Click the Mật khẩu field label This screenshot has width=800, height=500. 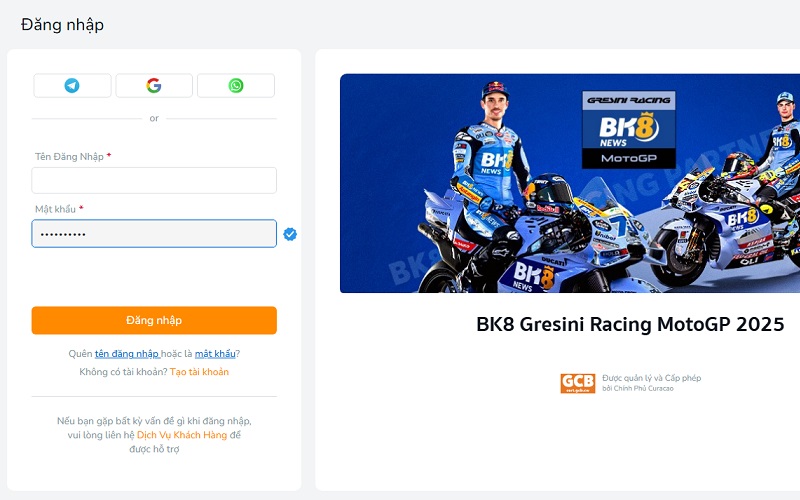[x=55, y=209]
